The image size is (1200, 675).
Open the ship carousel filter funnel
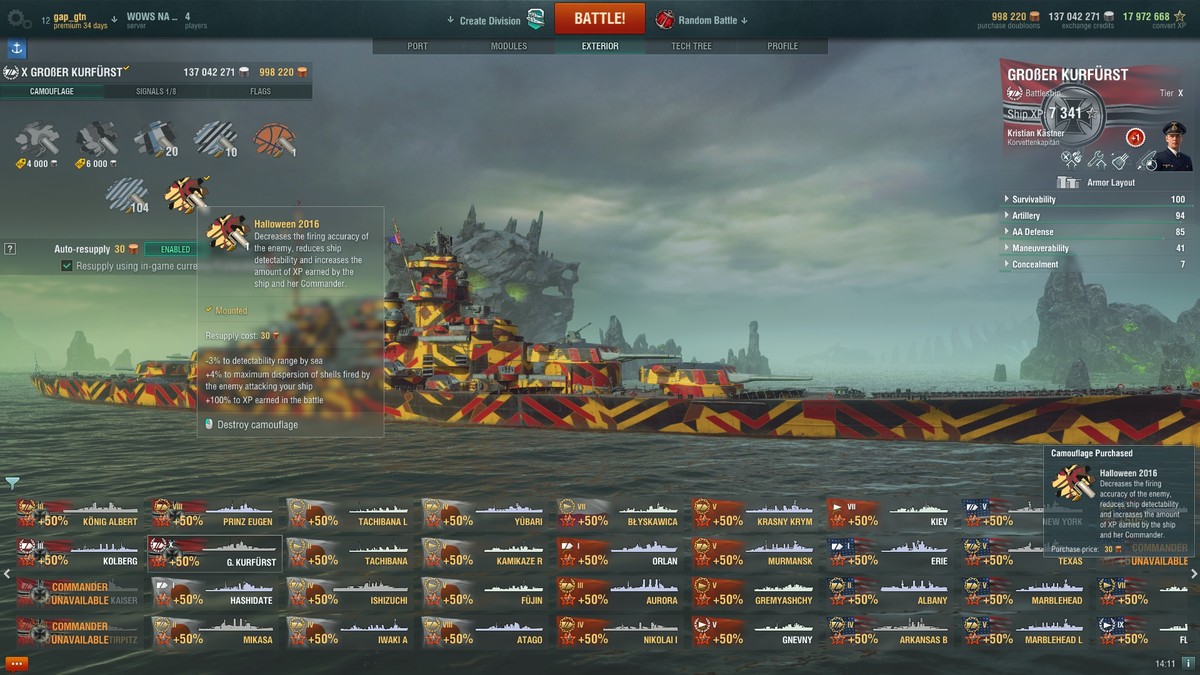tap(12, 483)
